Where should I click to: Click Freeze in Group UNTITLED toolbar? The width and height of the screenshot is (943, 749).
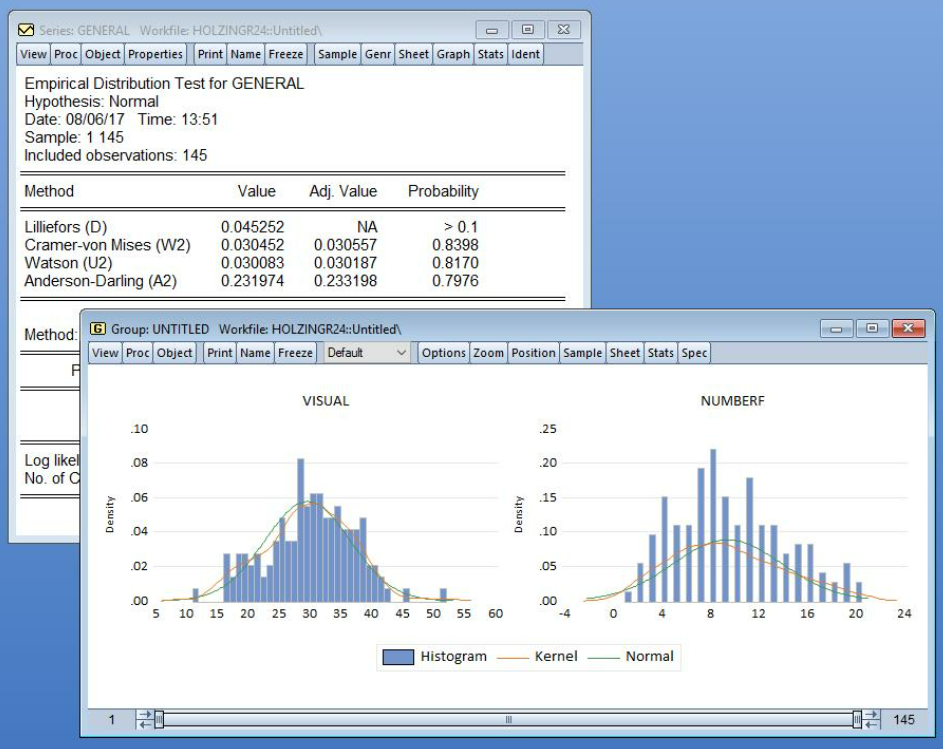click(295, 353)
